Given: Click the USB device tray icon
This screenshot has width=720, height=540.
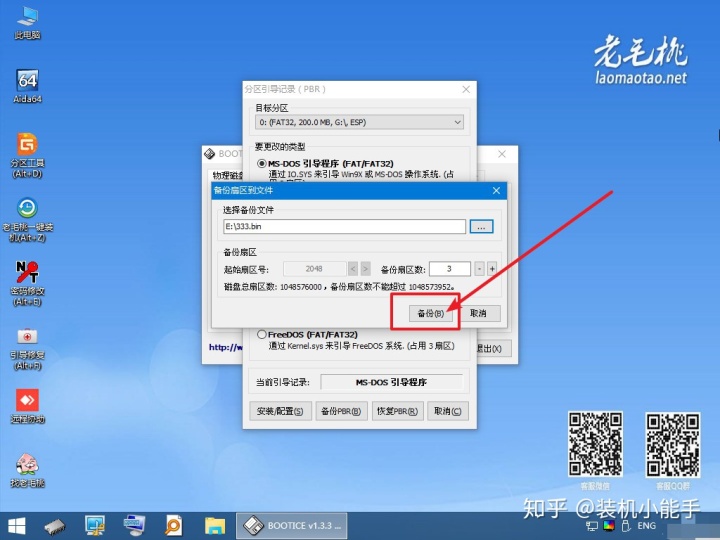Looking at the screenshot, I should (625, 526).
